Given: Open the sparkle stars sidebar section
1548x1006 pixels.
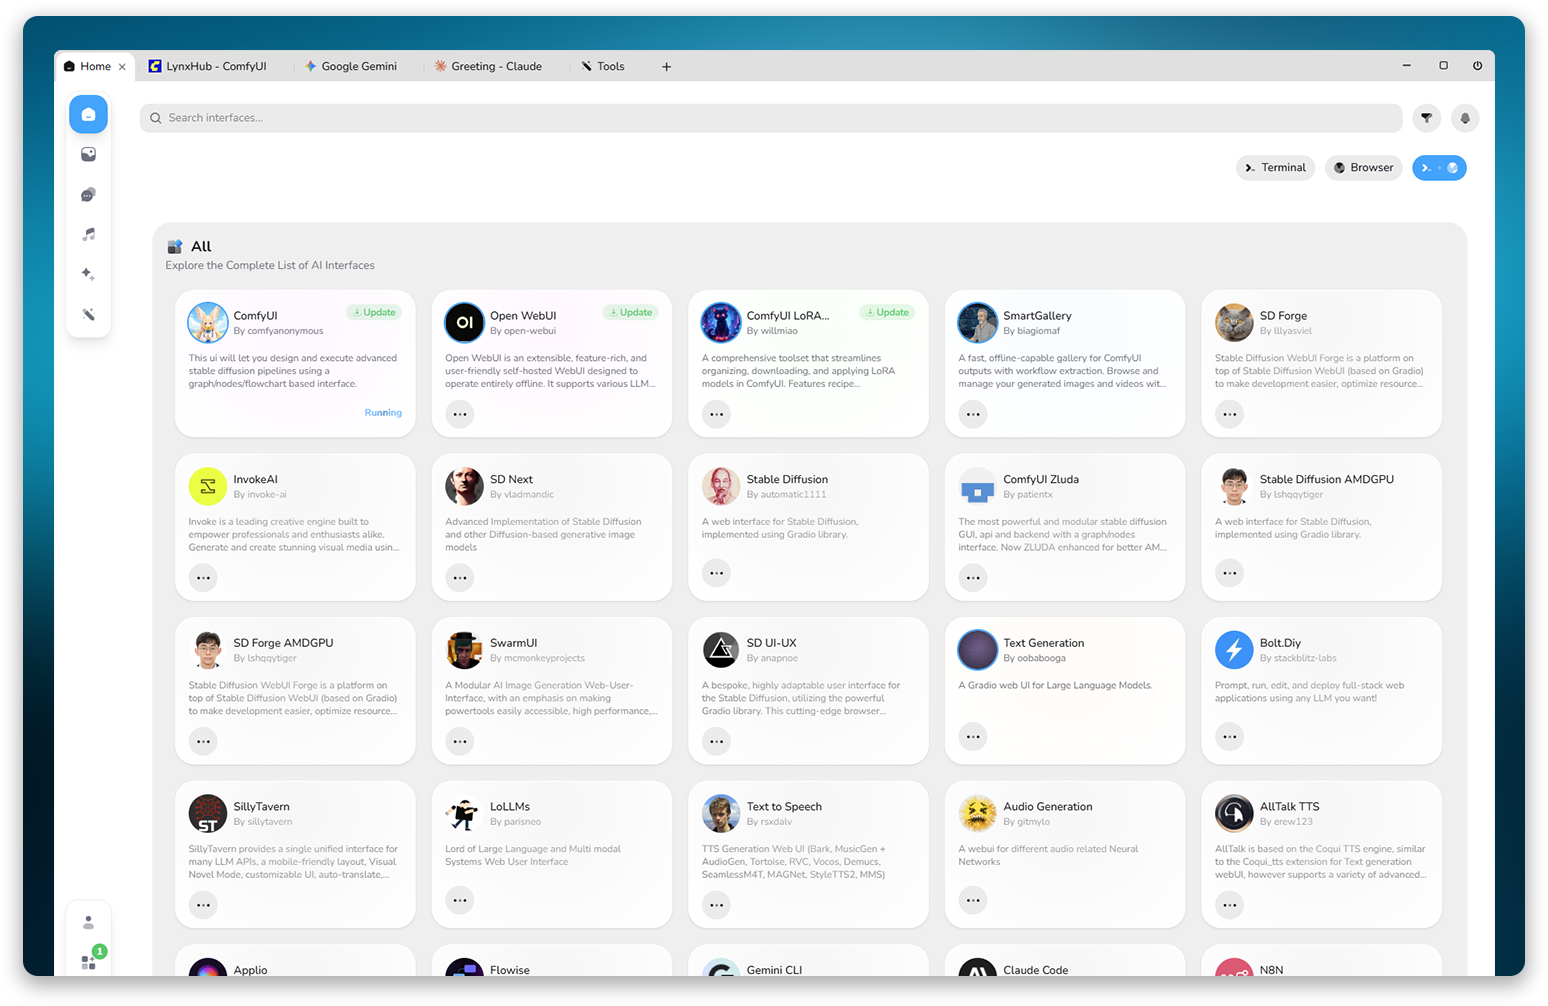Looking at the screenshot, I should 88,274.
